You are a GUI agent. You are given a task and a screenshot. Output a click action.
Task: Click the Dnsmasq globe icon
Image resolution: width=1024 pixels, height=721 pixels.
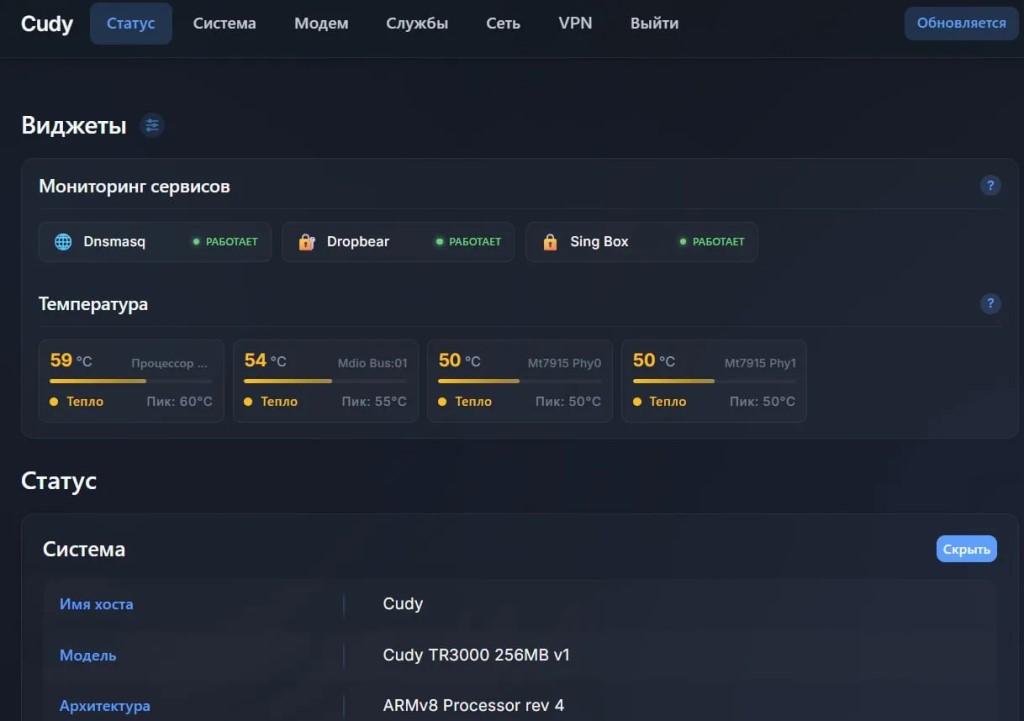[x=63, y=242]
